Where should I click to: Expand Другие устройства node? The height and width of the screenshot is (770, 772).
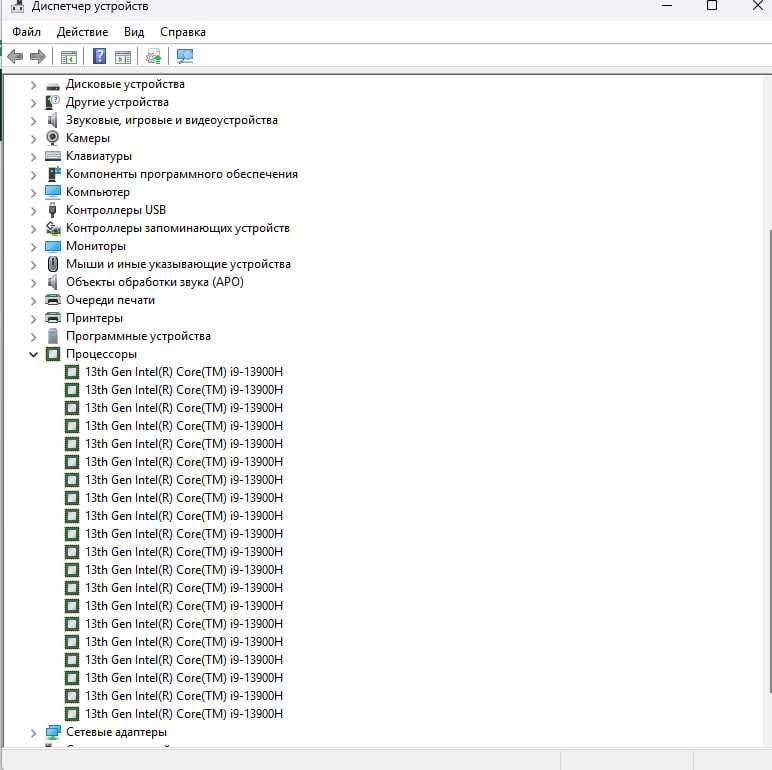tap(33, 103)
